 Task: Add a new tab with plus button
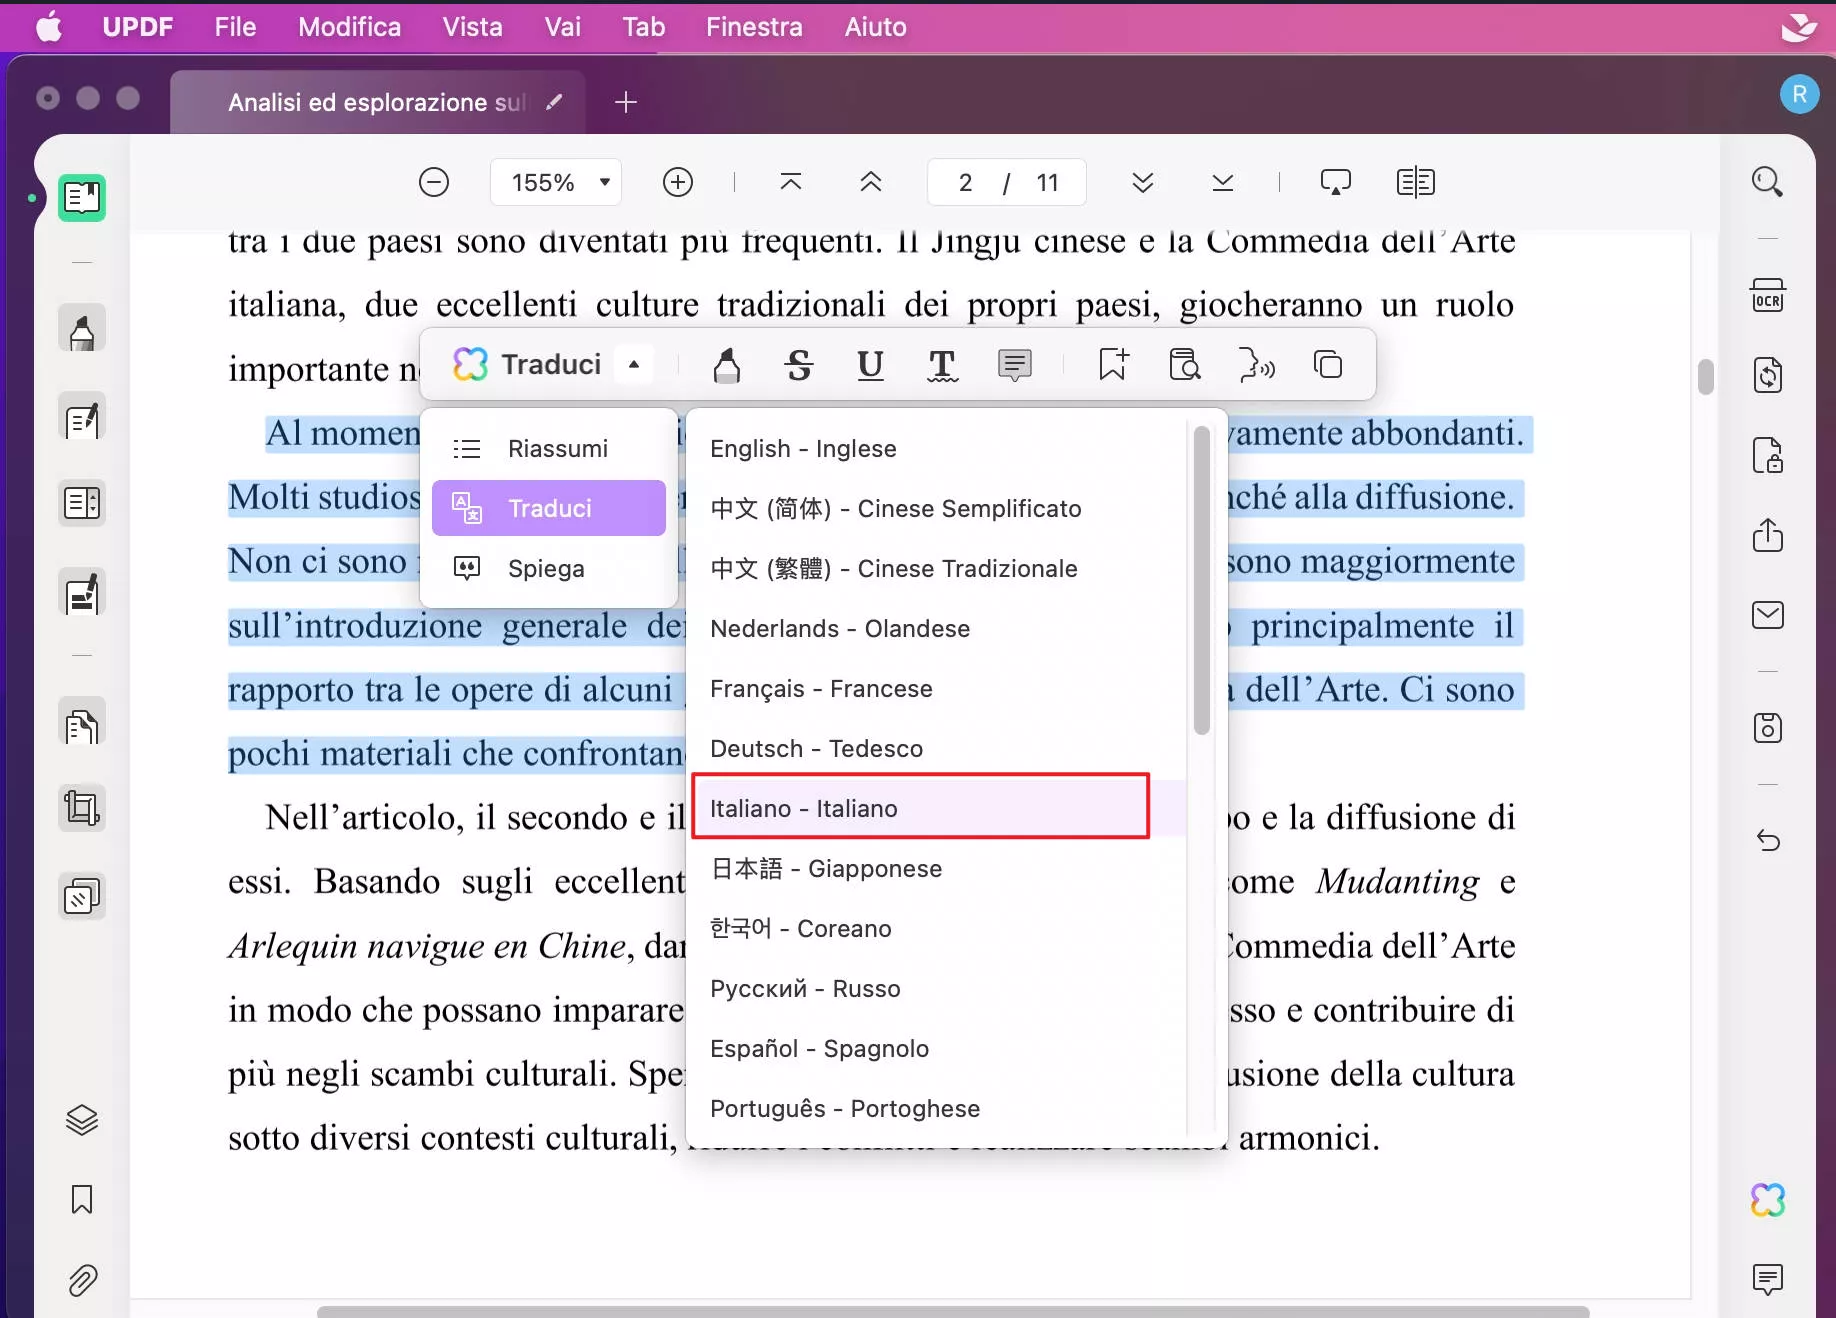coord(626,102)
